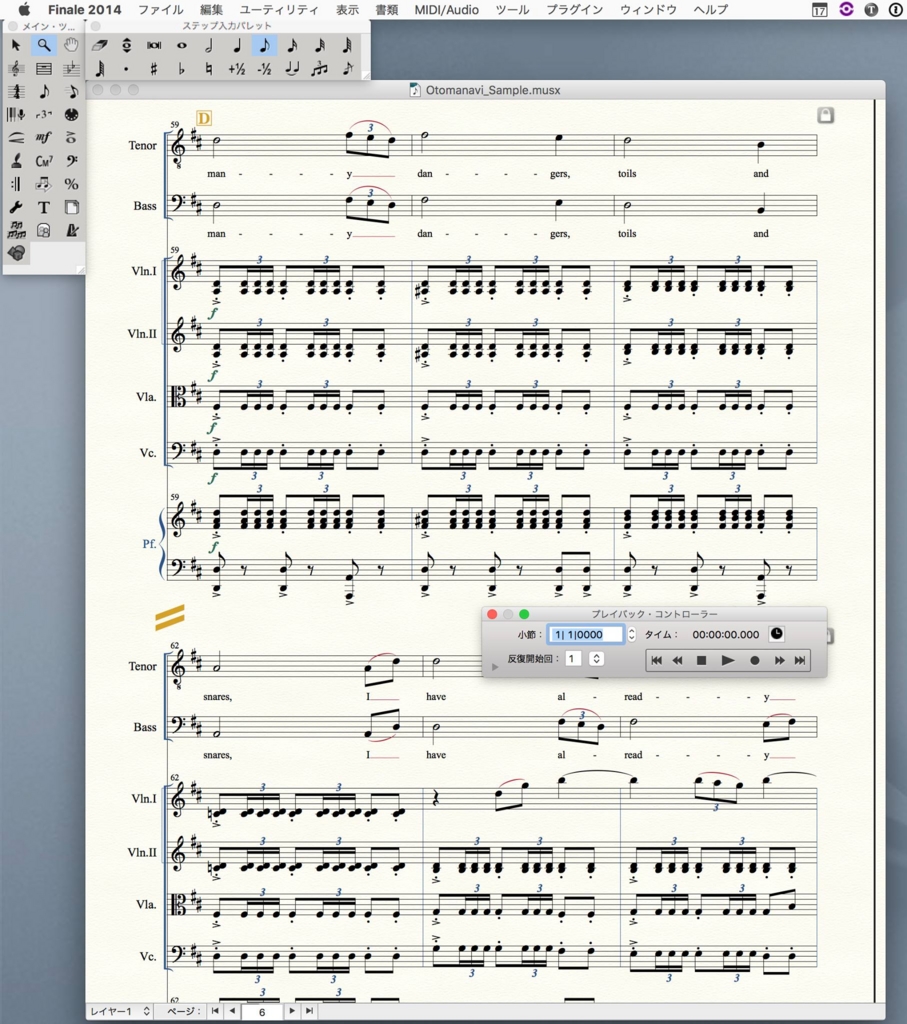Select the MIDI tool round connector icon
The image size is (907, 1024).
pyautogui.click(x=71, y=115)
